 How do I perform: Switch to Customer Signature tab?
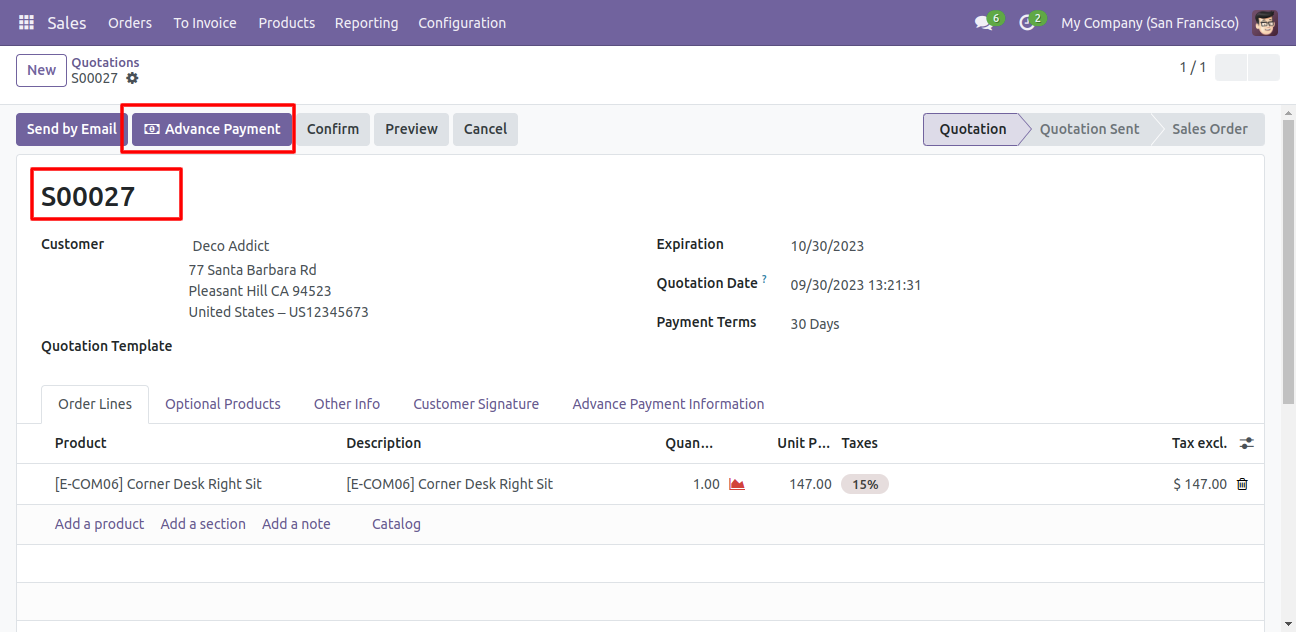[x=476, y=404]
